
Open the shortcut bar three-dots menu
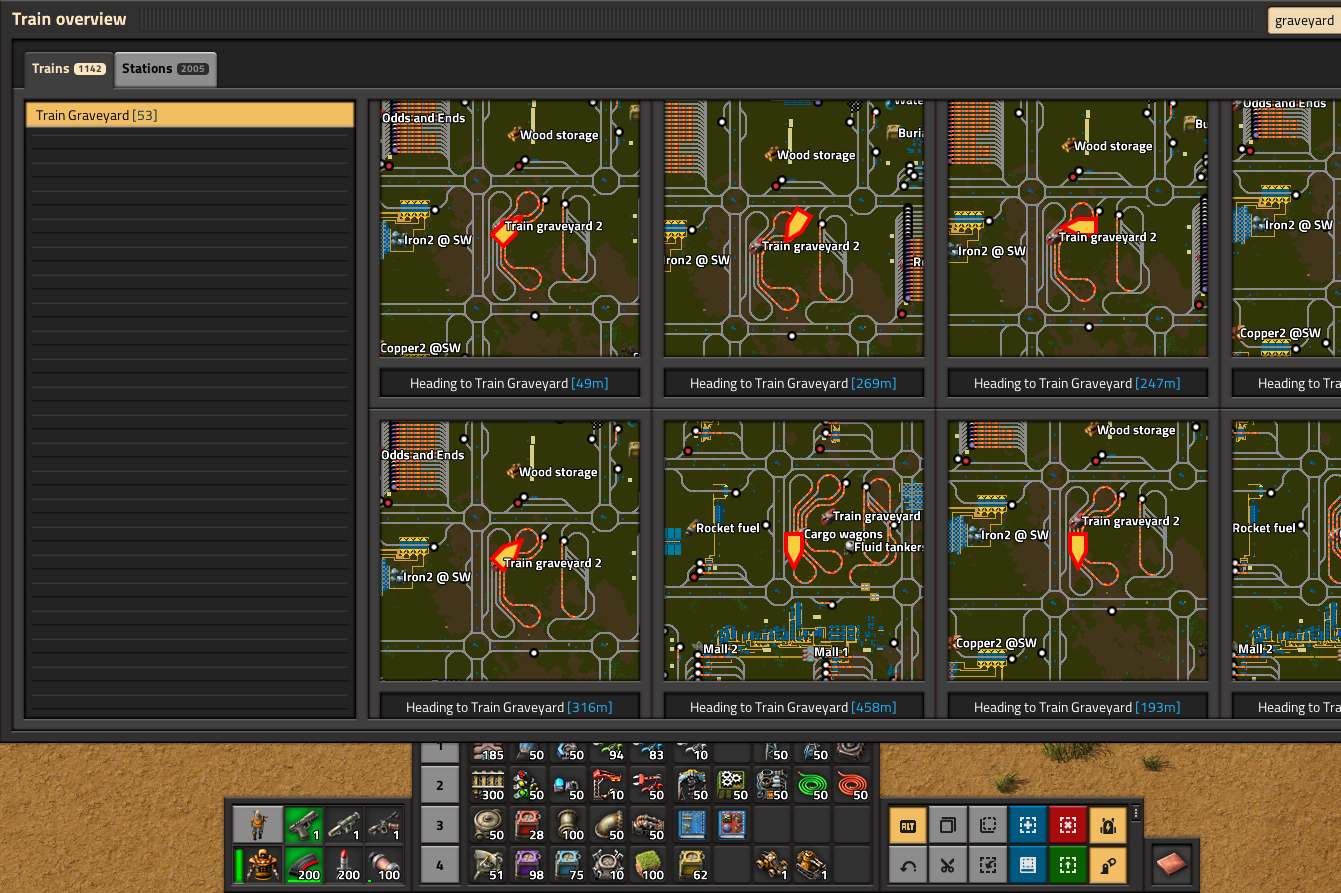point(1135,813)
